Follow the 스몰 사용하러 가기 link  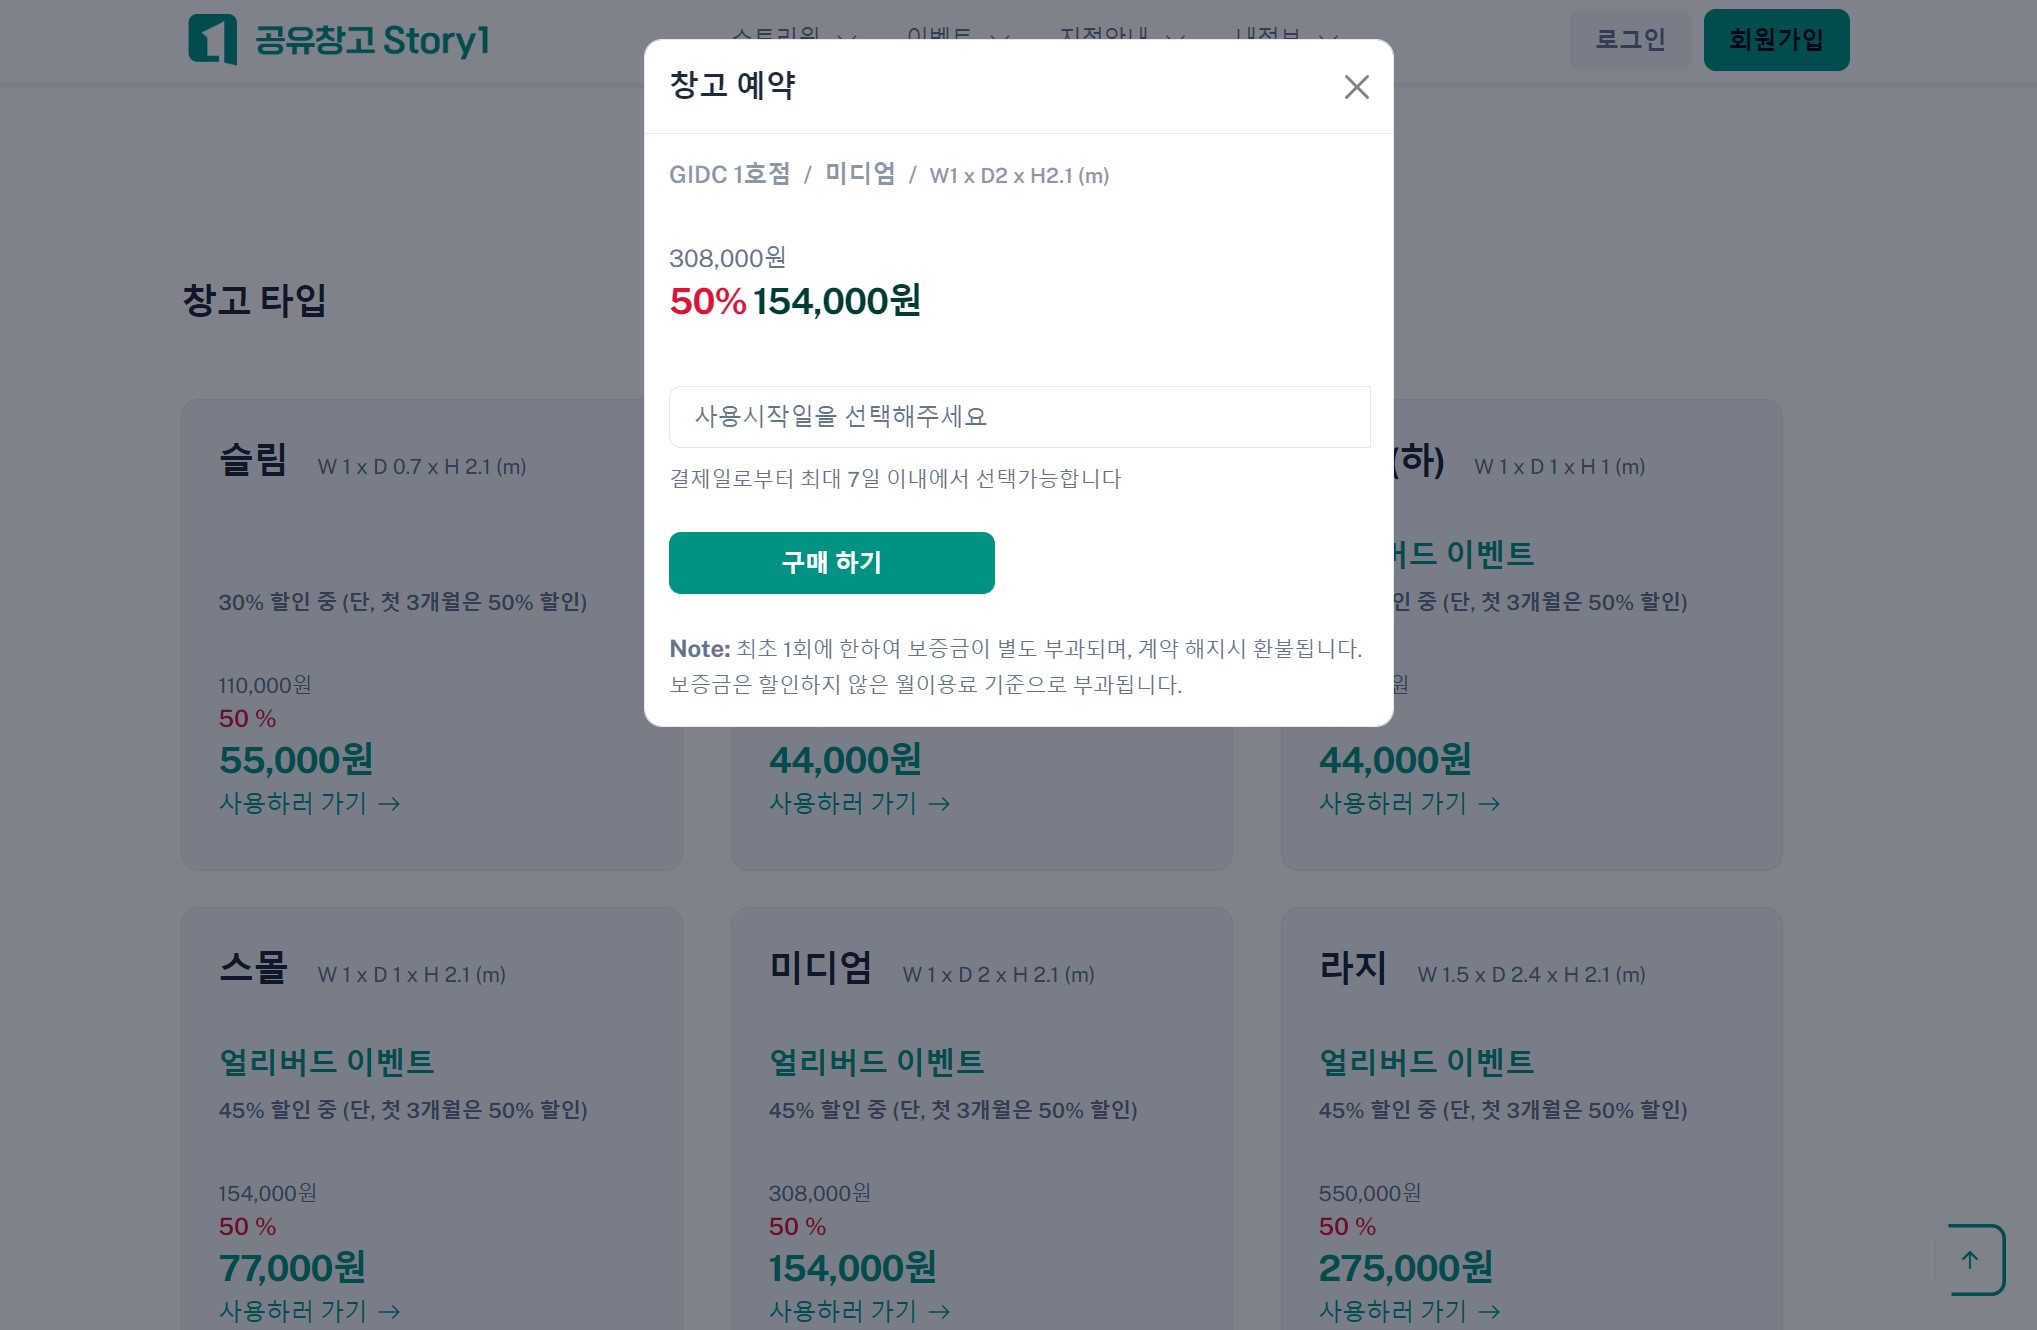[293, 1311]
